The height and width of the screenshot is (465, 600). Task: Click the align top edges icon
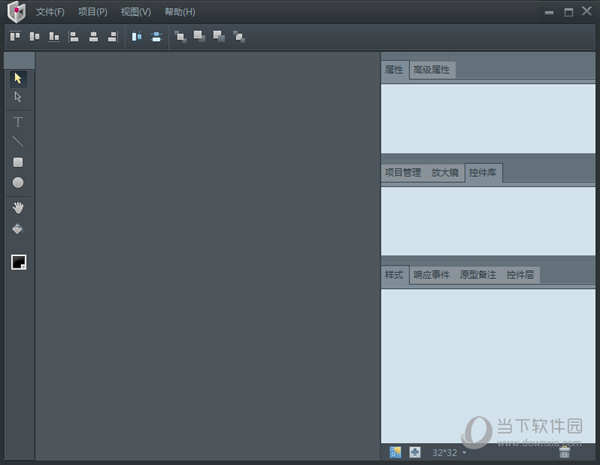pos(15,36)
